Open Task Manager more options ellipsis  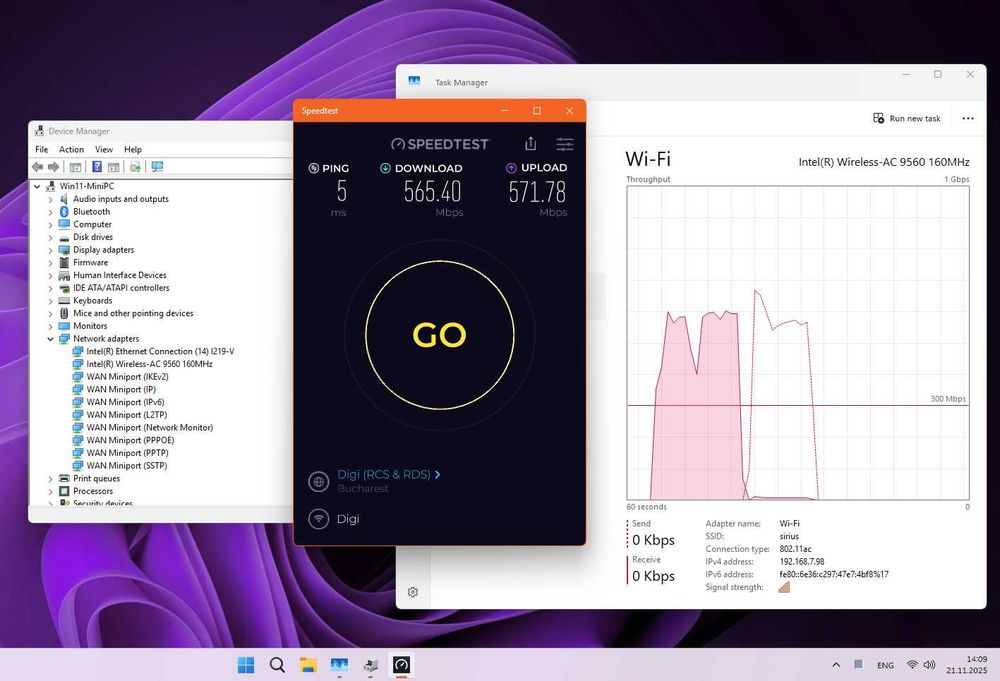click(968, 119)
